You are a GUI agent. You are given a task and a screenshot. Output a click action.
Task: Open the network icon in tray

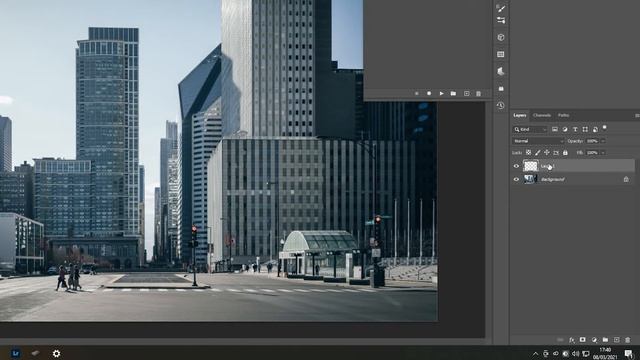tap(586, 353)
